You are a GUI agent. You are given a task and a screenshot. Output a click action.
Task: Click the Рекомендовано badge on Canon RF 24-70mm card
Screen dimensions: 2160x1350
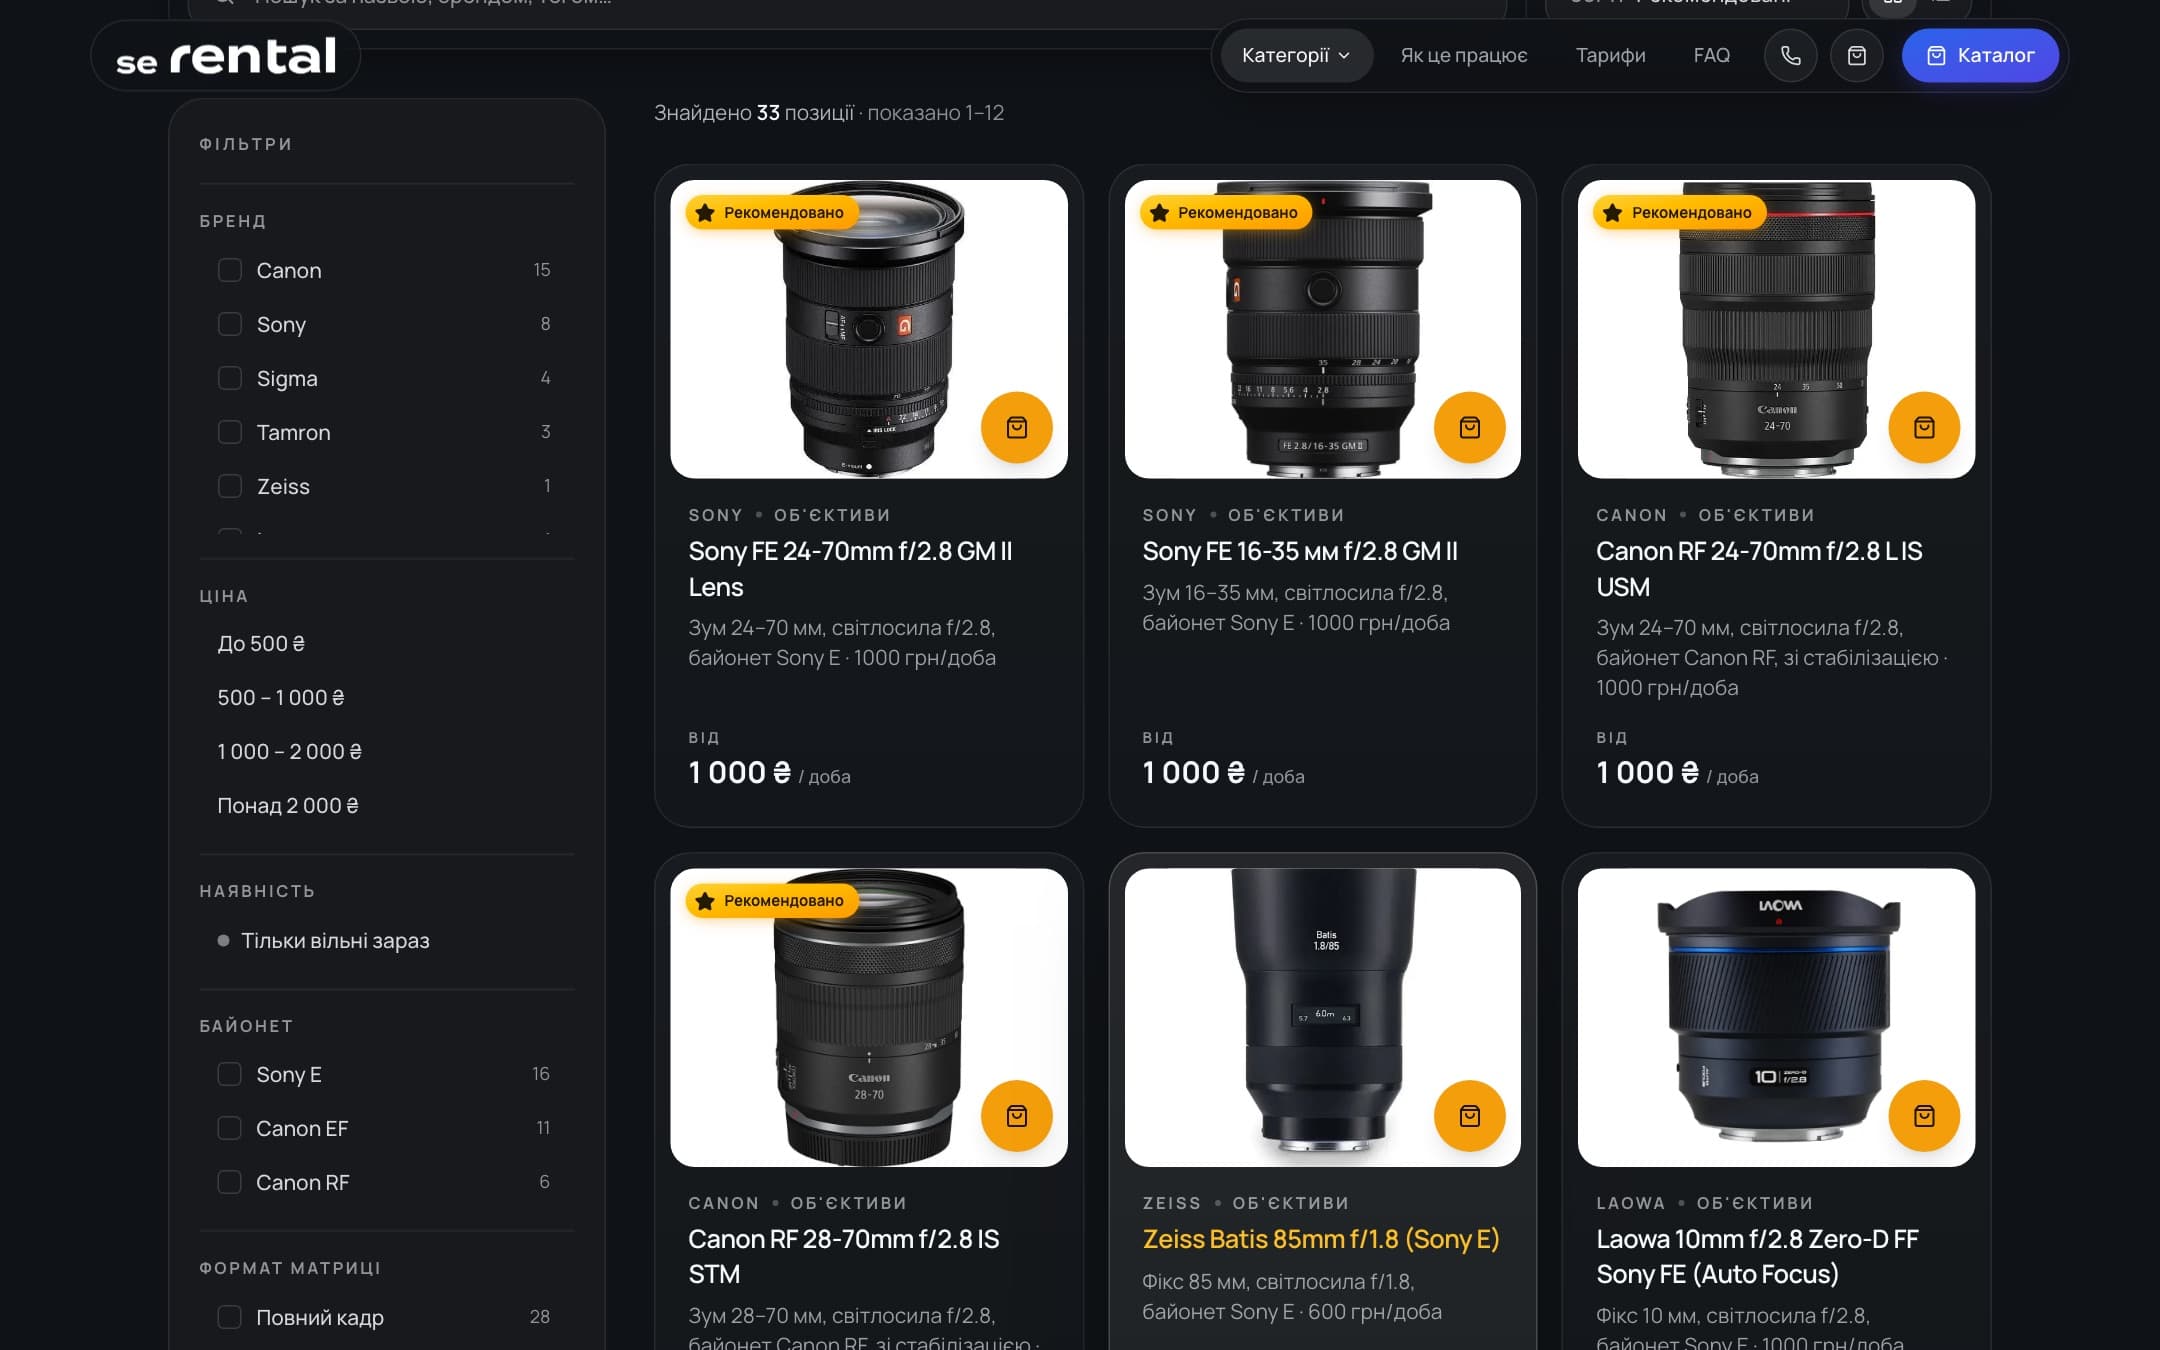tap(1679, 212)
